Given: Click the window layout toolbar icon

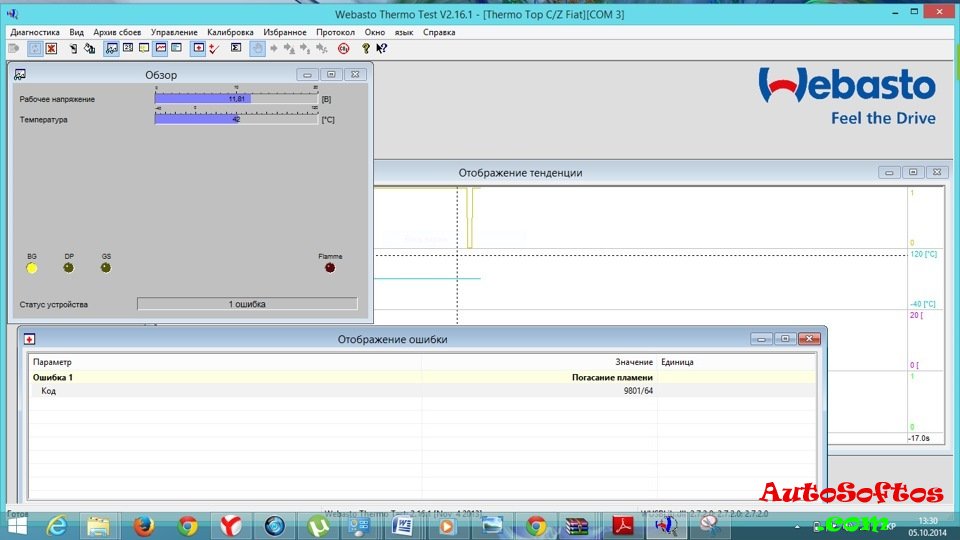Looking at the screenshot, I should click(x=176, y=48).
